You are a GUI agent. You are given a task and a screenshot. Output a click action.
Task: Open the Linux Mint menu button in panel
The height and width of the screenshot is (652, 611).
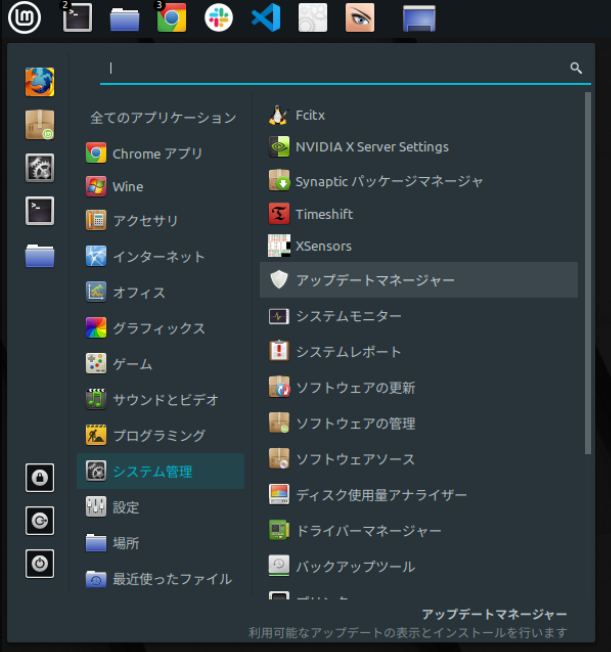[x=25, y=17]
